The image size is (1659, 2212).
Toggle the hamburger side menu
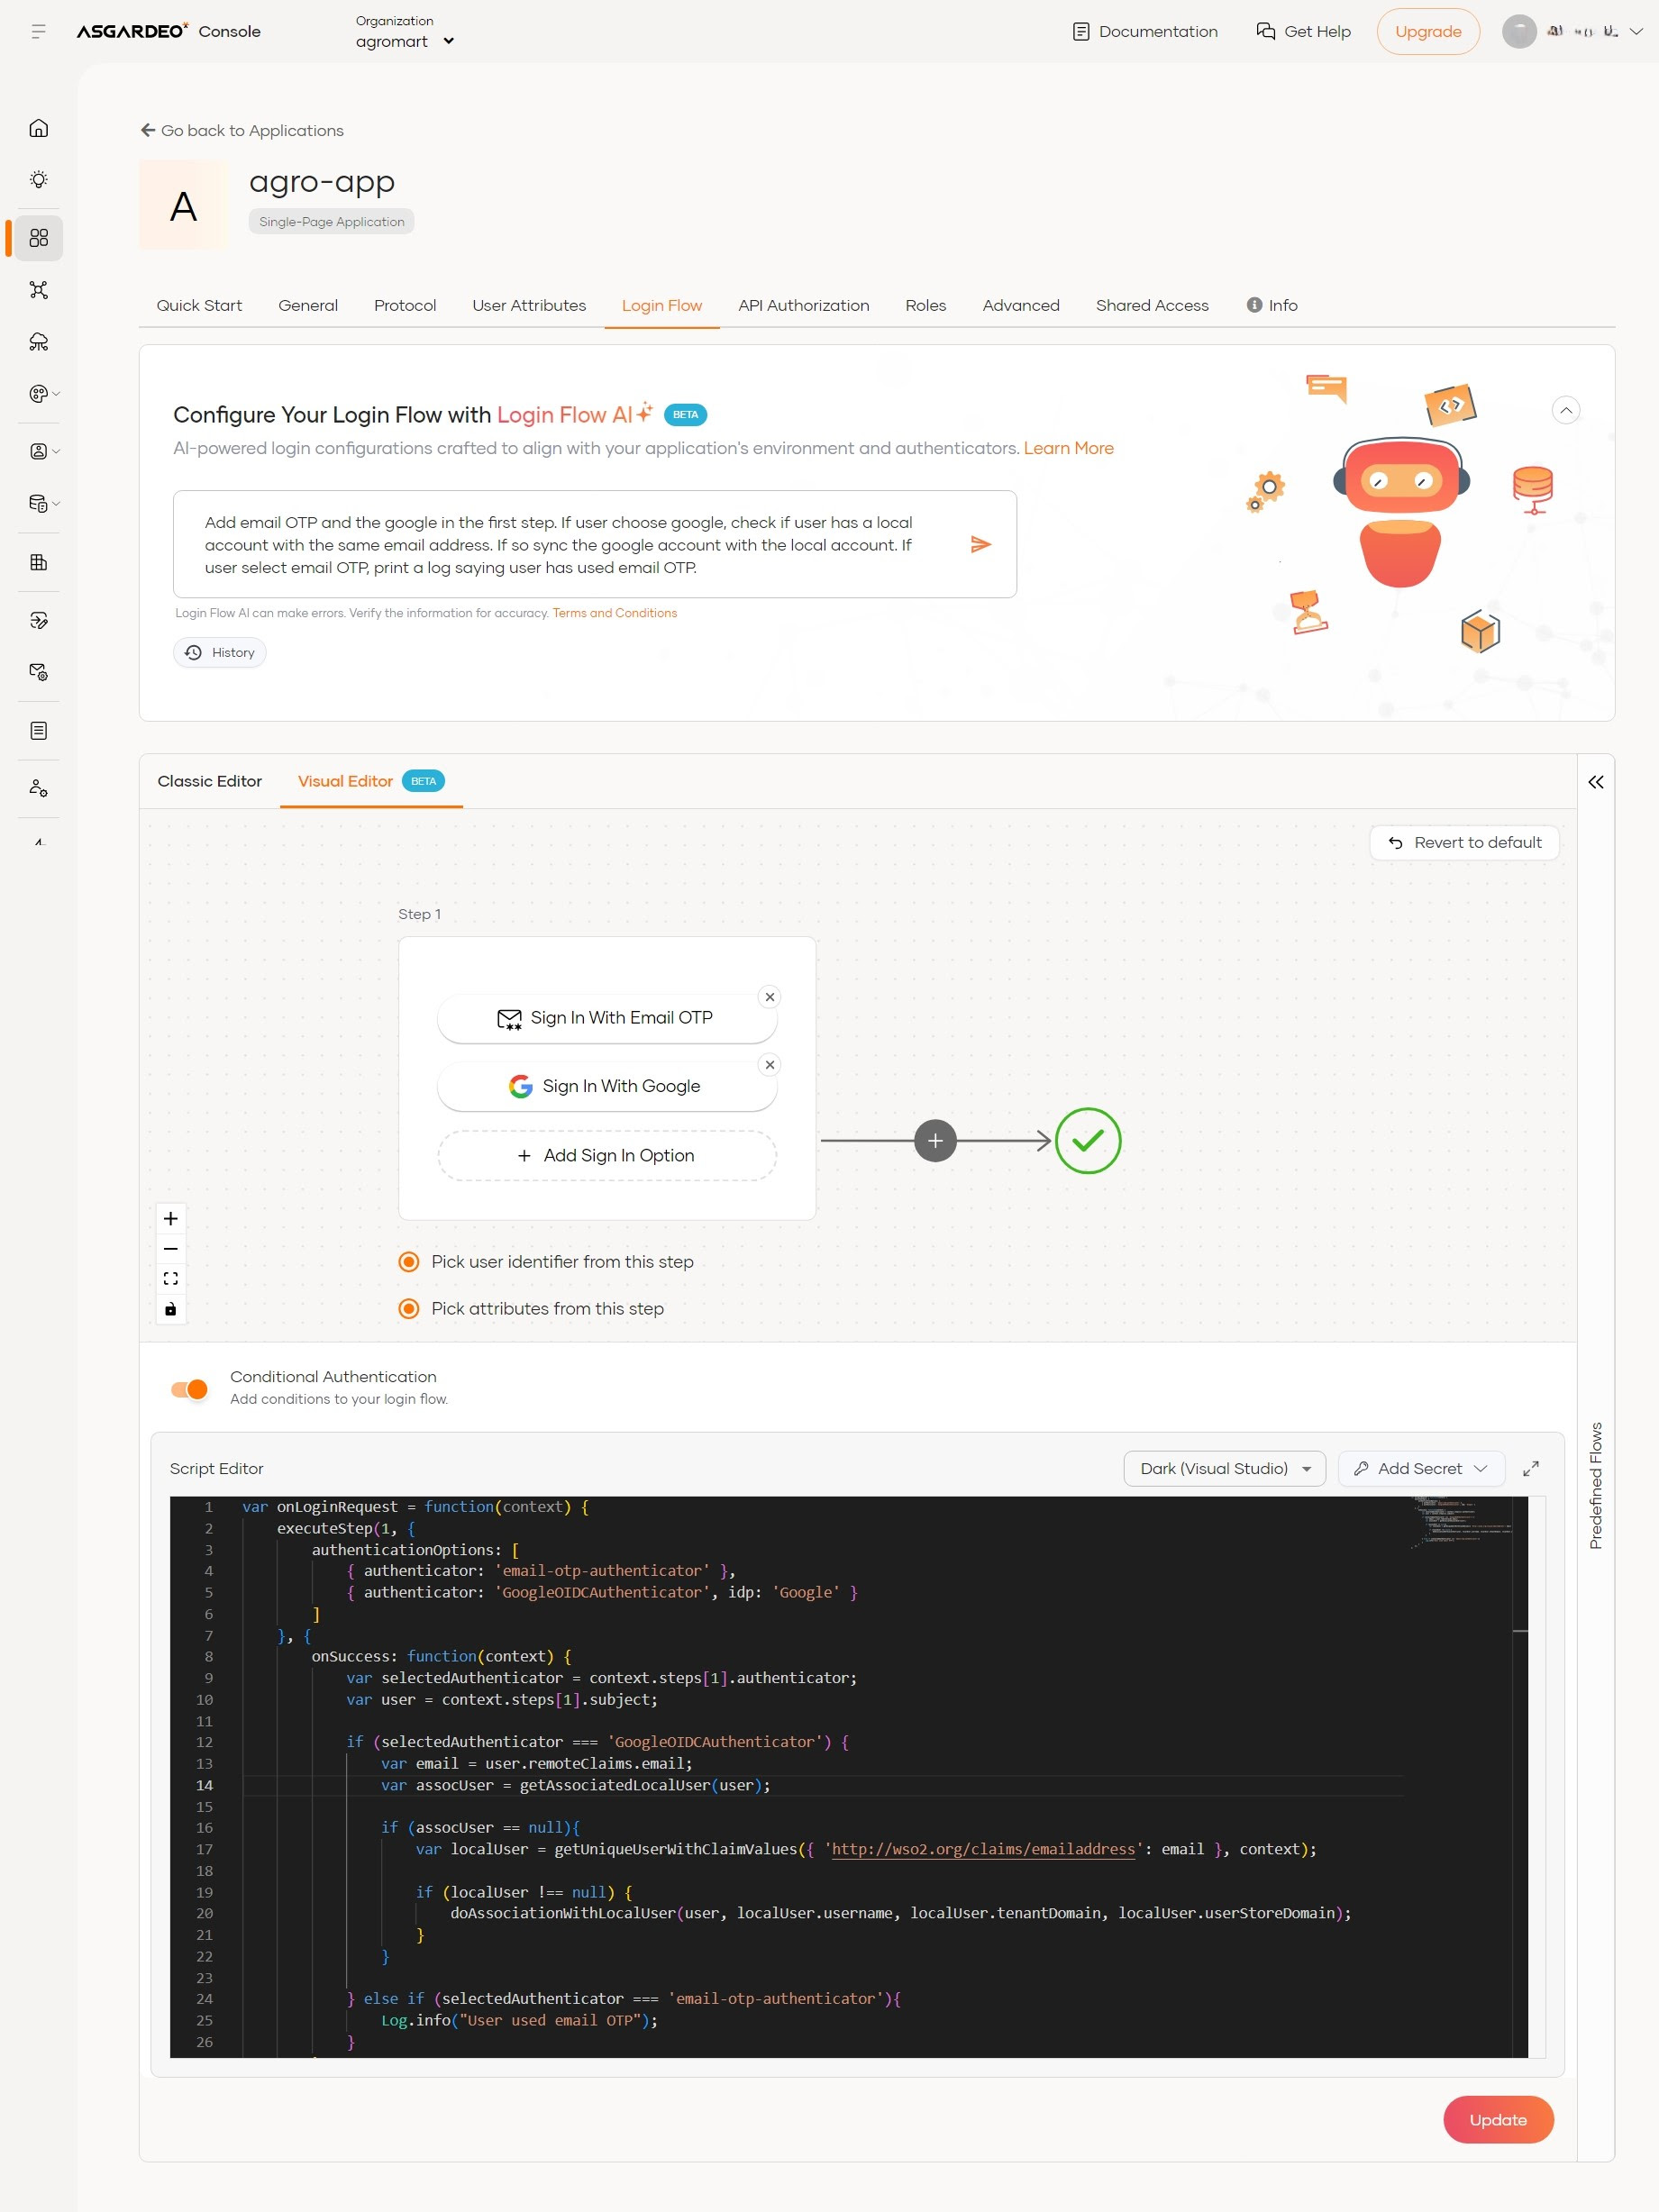tap(38, 32)
